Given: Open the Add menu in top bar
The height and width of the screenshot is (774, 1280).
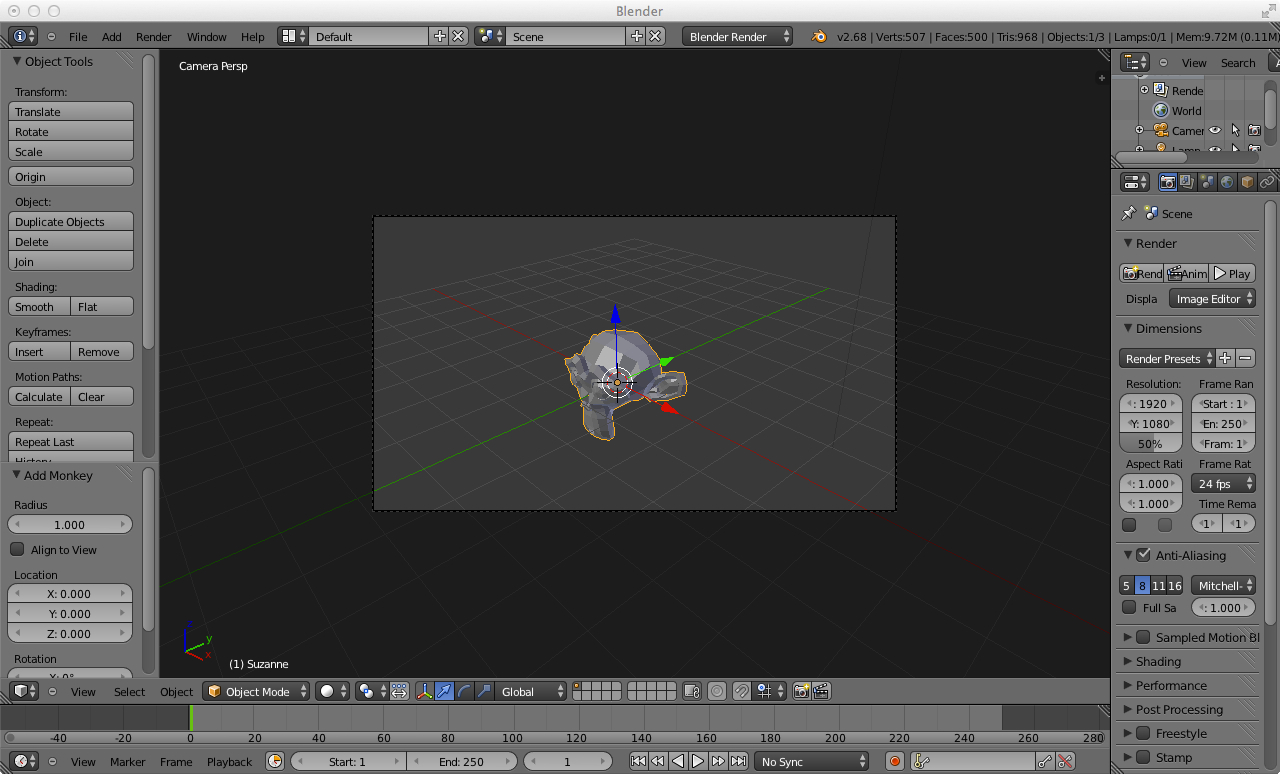Looking at the screenshot, I should point(112,36).
